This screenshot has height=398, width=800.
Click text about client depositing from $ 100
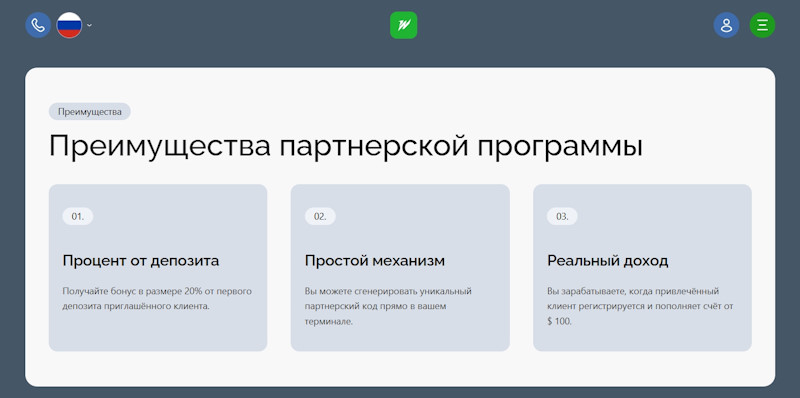click(640, 307)
